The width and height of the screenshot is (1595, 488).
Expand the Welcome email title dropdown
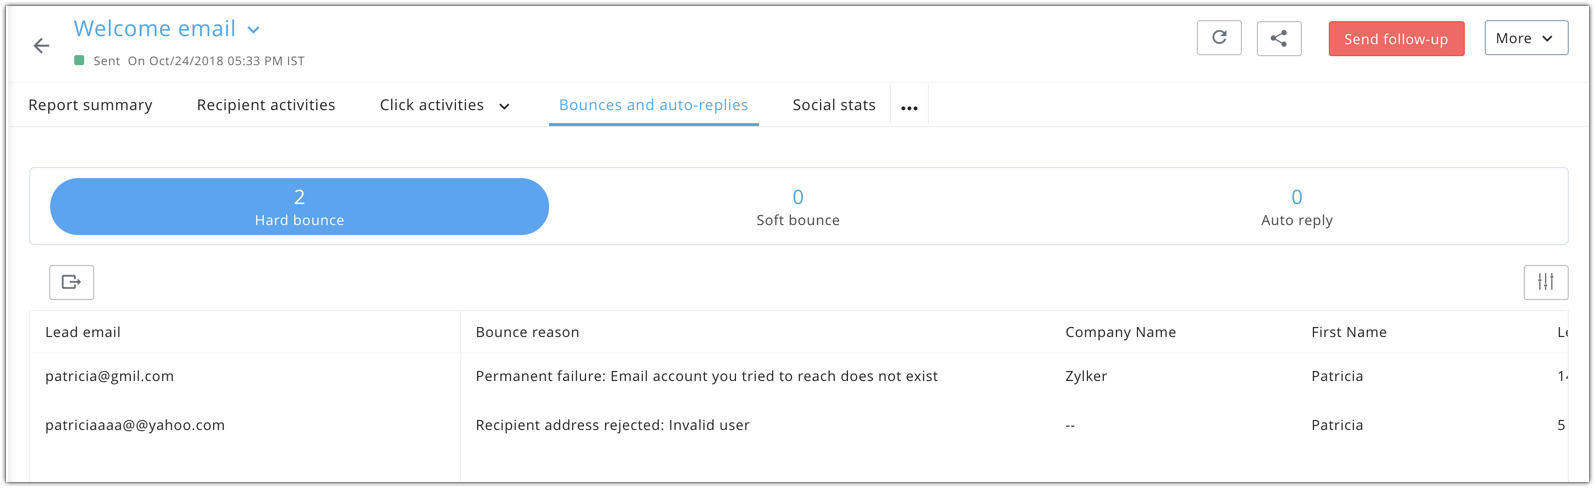point(253,30)
